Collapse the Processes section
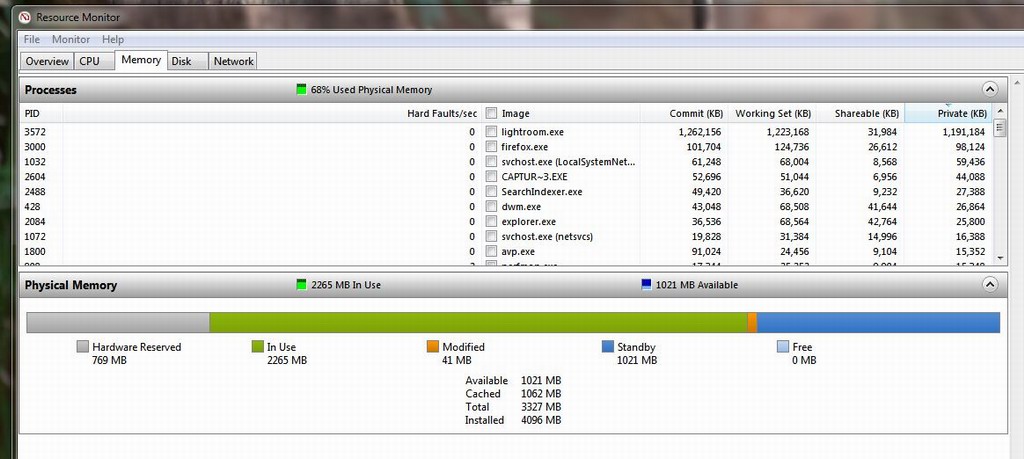Screen dimensions: 1024x459 pos(990,89)
